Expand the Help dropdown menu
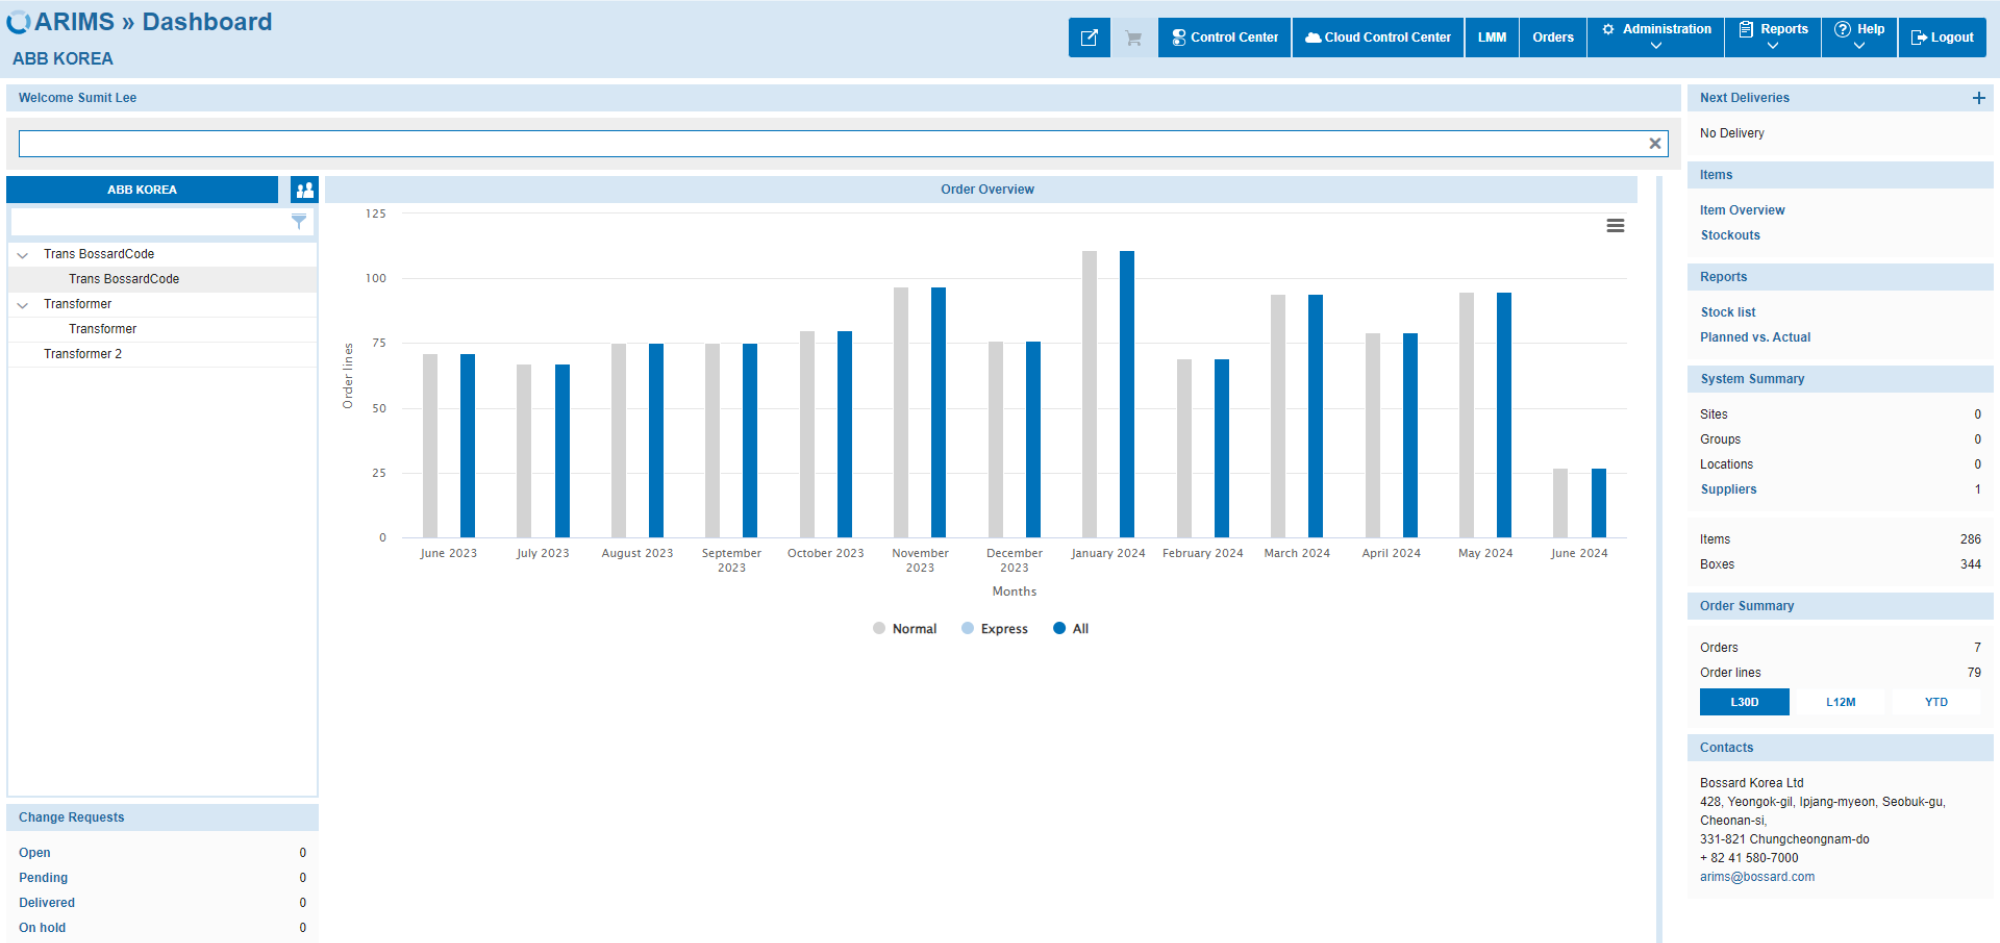This screenshot has width=2000, height=943. pyautogui.click(x=1859, y=38)
